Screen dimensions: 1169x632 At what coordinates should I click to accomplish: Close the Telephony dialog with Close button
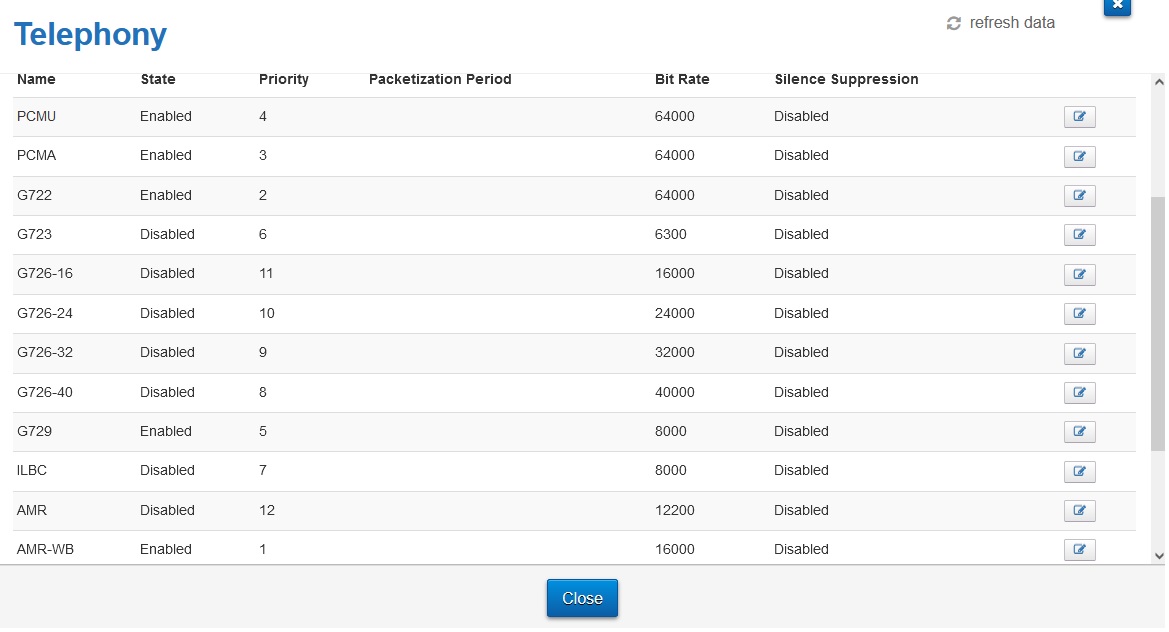pyautogui.click(x=582, y=598)
